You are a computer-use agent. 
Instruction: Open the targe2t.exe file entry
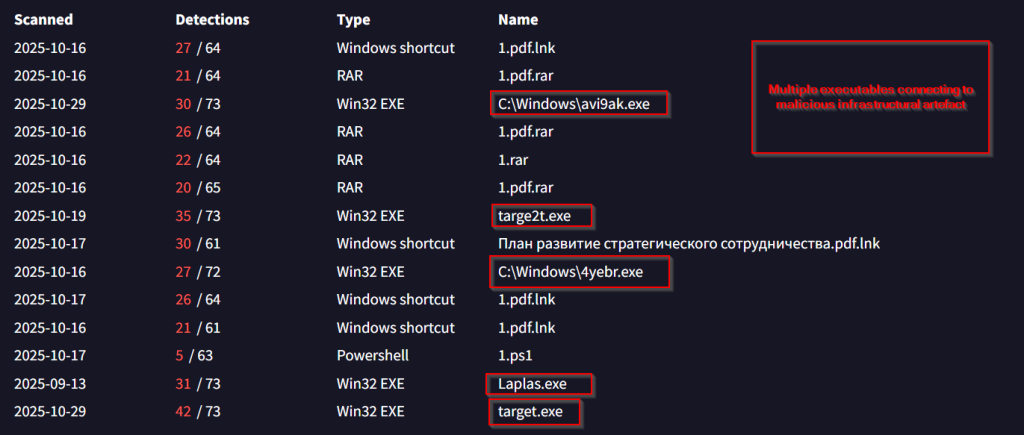pos(538,215)
